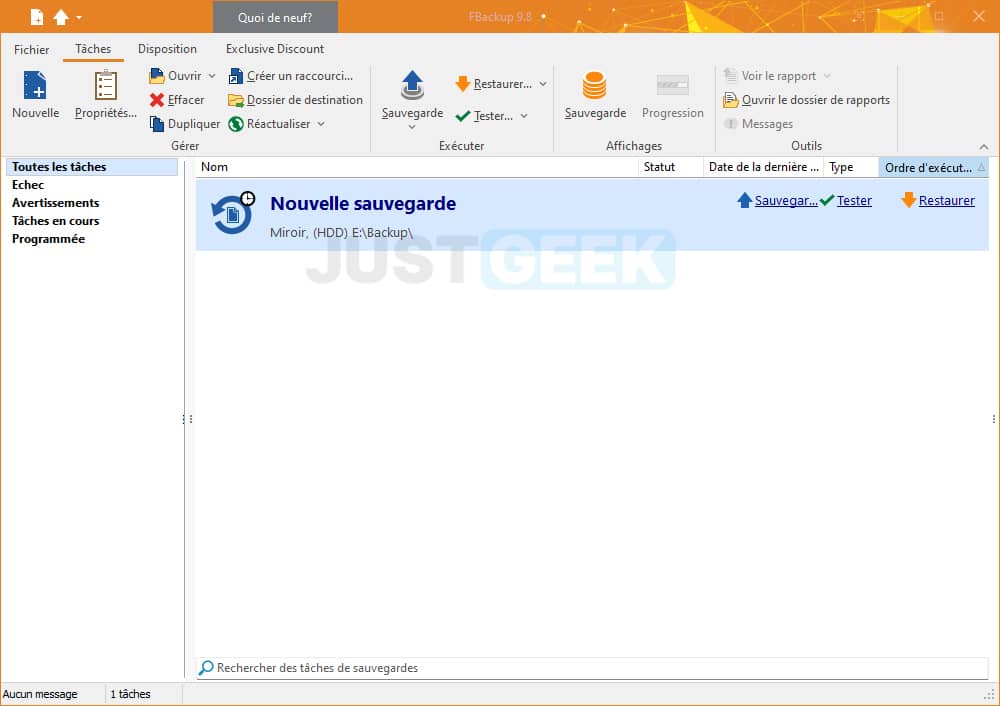This screenshot has height=706, width=1000.
Task: Sort by the Date de la dernière column
Action: (763, 167)
